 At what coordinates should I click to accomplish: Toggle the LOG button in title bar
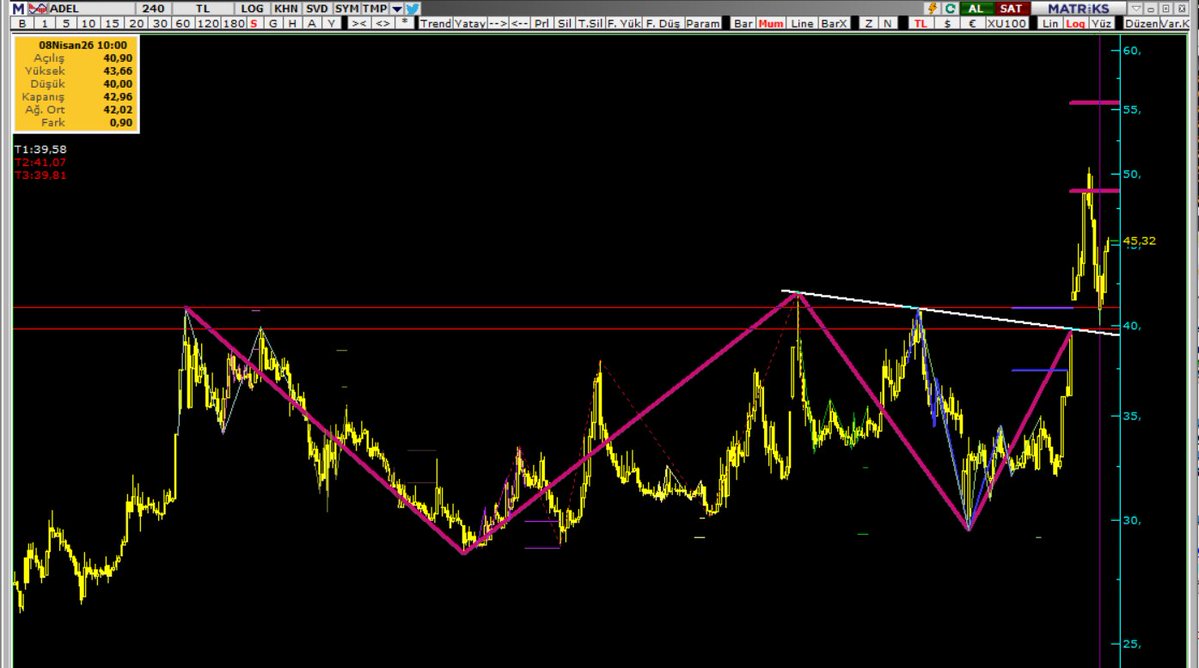(x=252, y=8)
